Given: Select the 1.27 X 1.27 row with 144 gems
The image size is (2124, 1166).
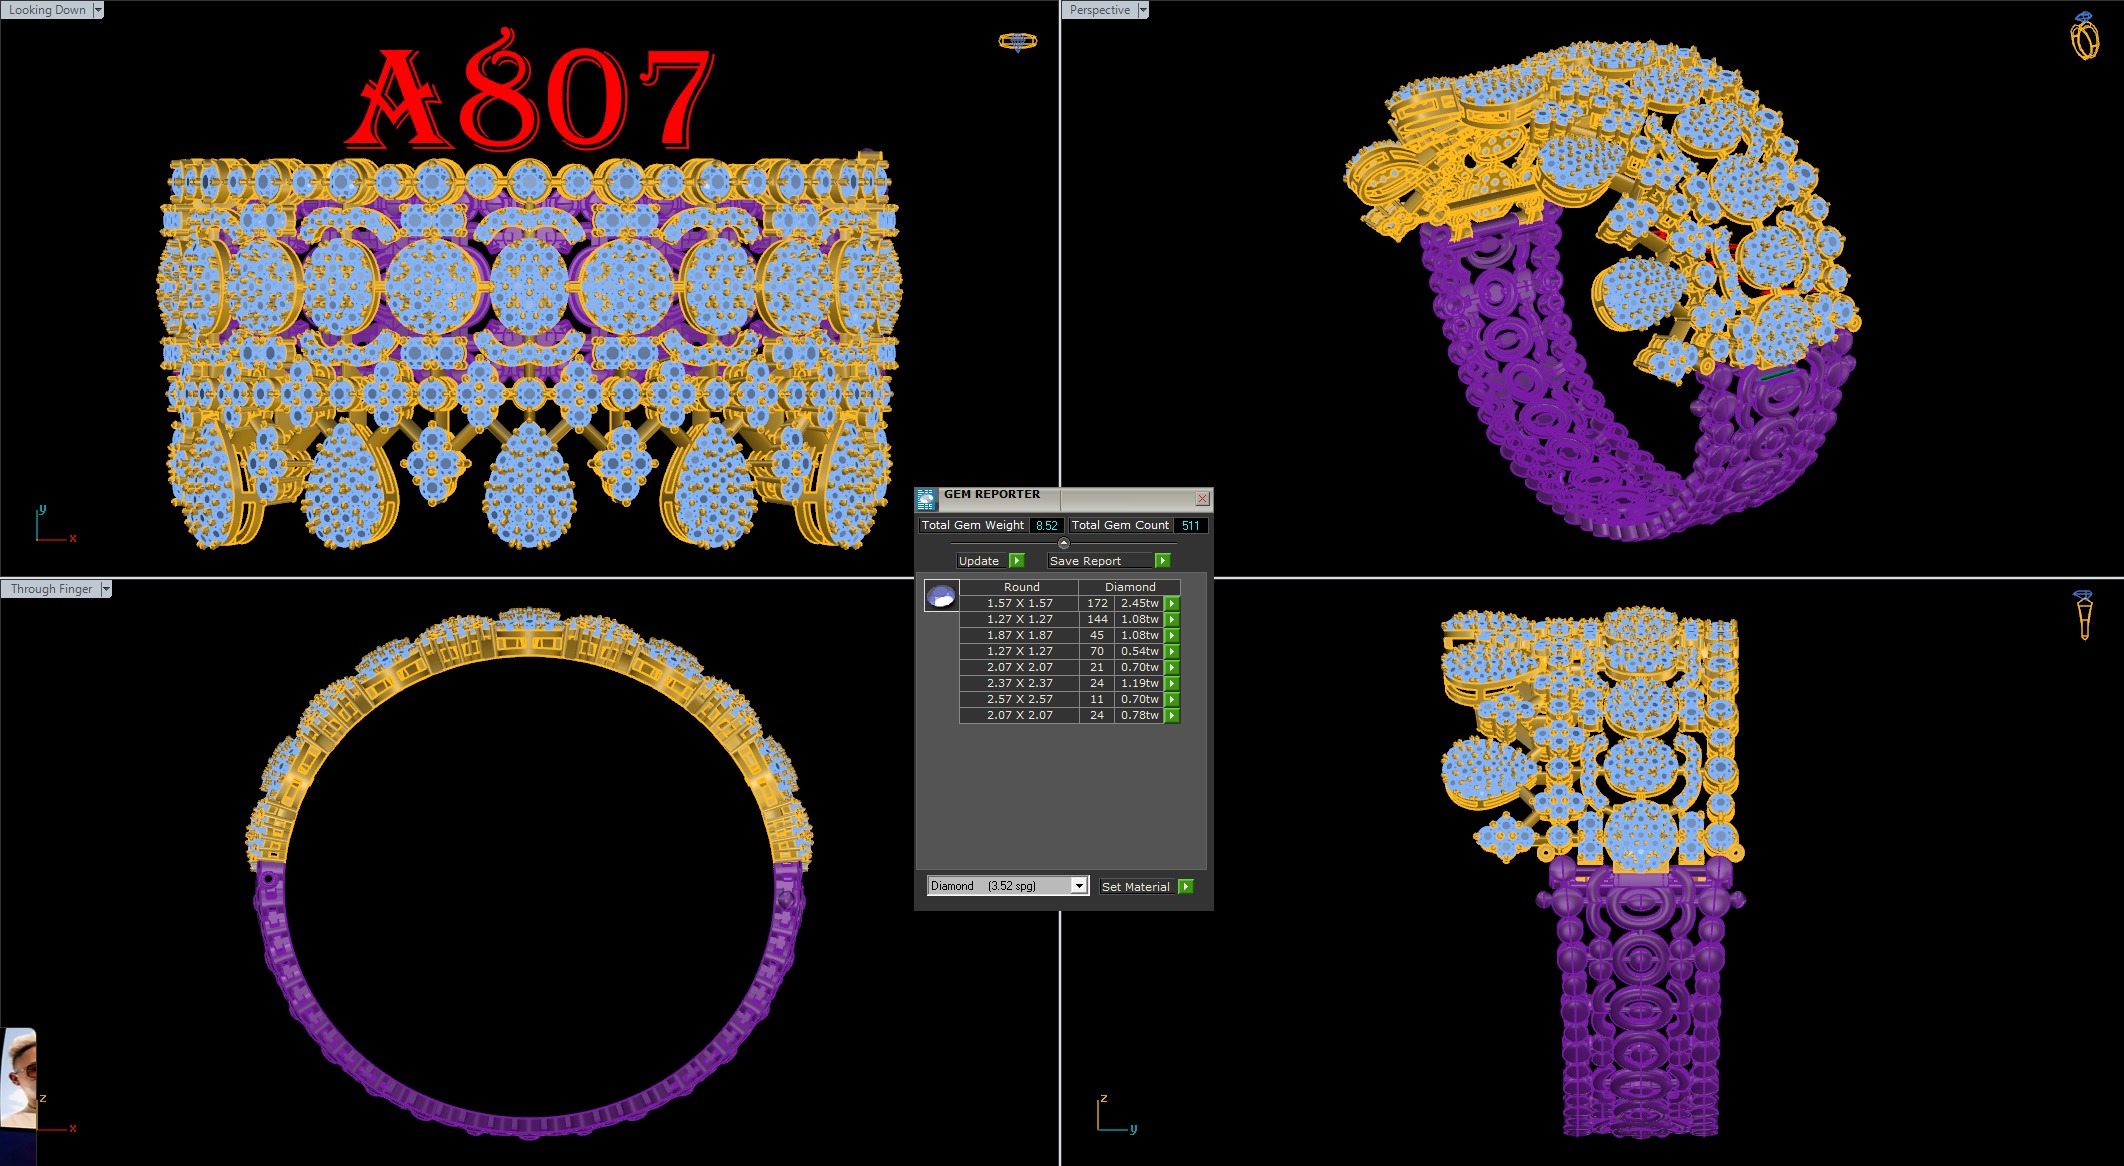Looking at the screenshot, I should [1019, 620].
